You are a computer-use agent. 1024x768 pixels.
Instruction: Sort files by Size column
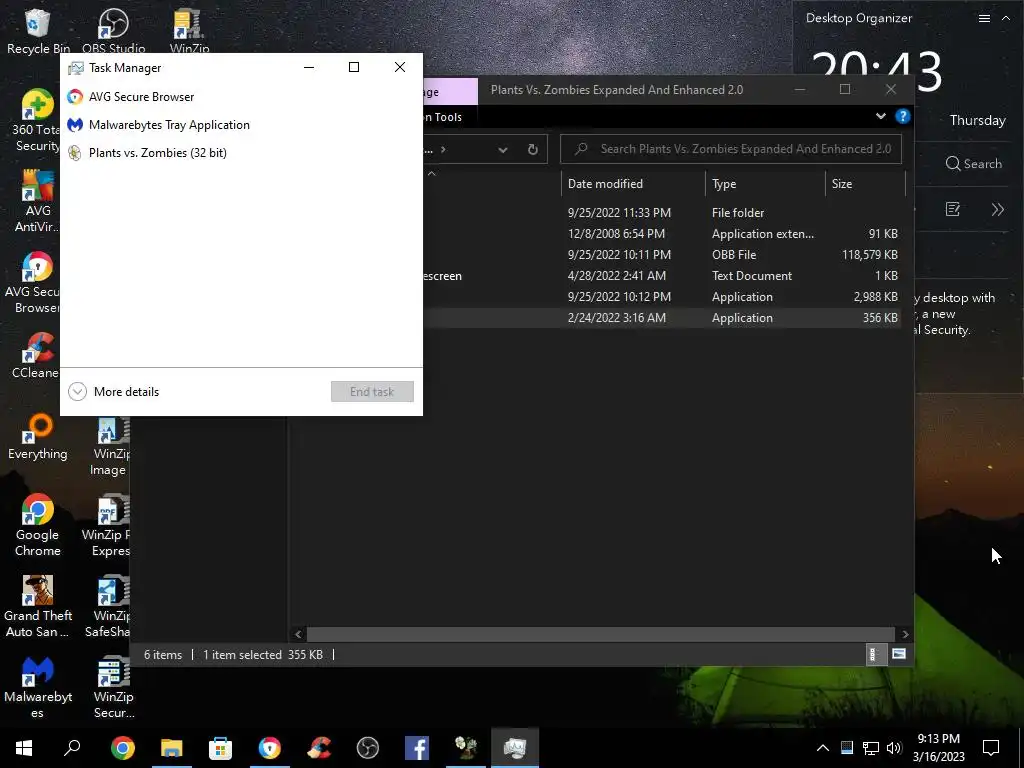click(865, 184)
